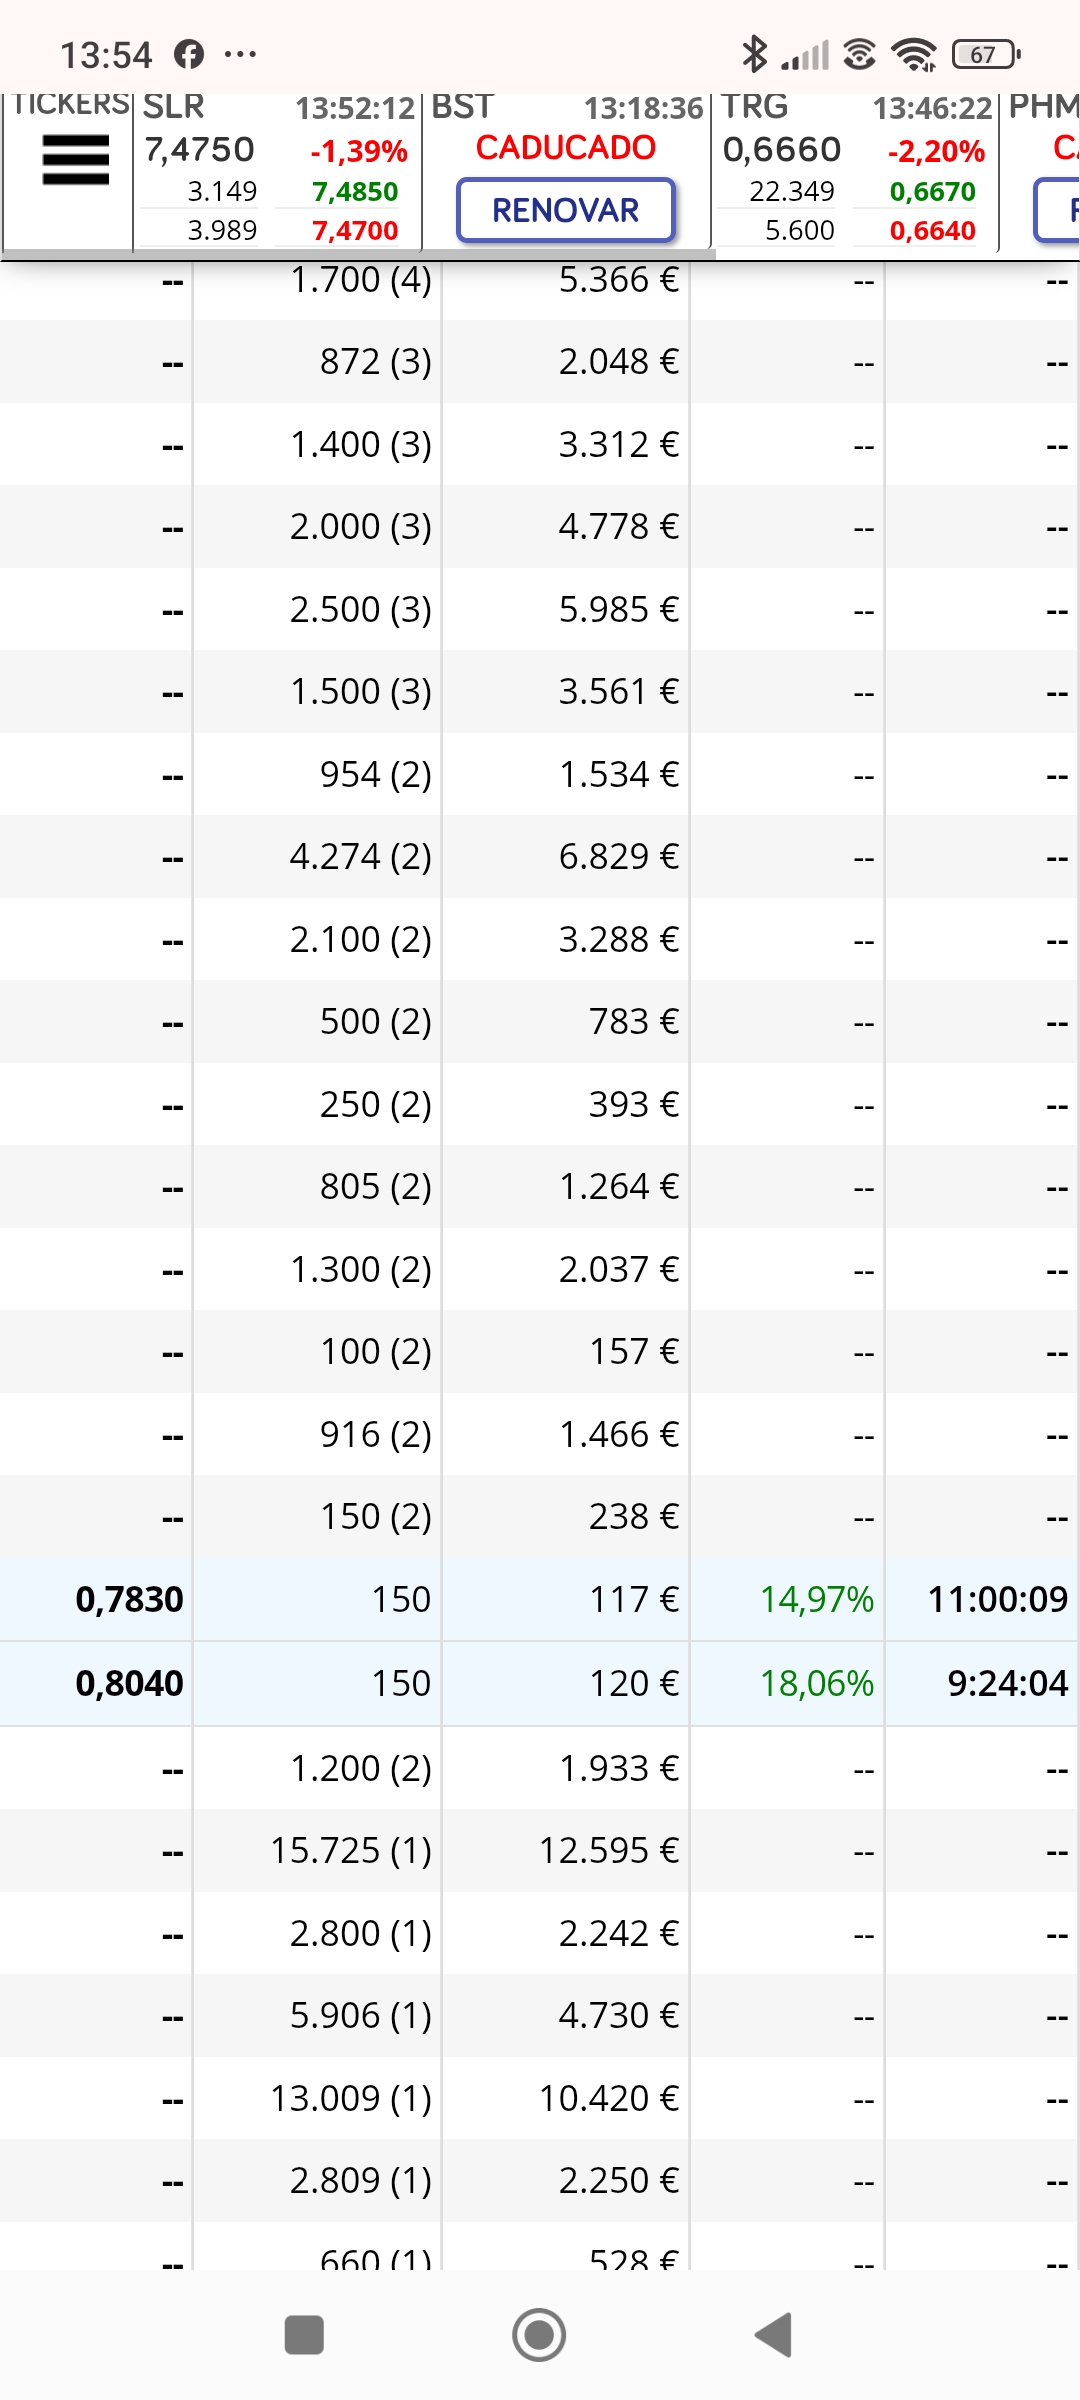The image size is (1080, 2400).
Task: Tap the status bar three-dots overflow icon
Action: [240, 54]
